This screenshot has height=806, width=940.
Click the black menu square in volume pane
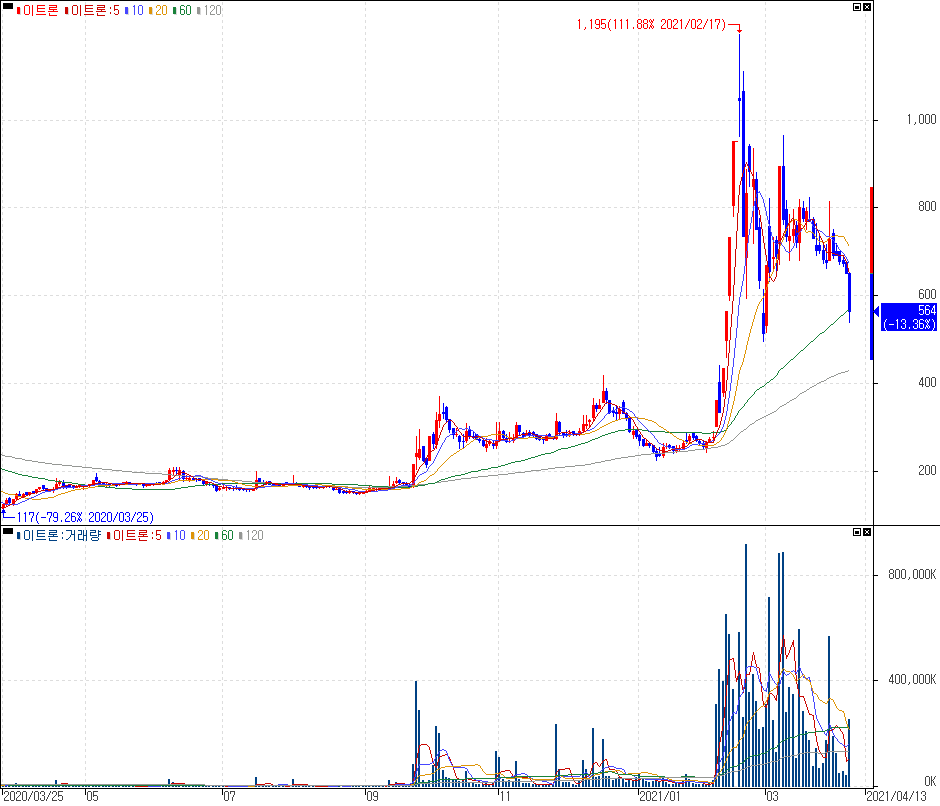[8, 531]
